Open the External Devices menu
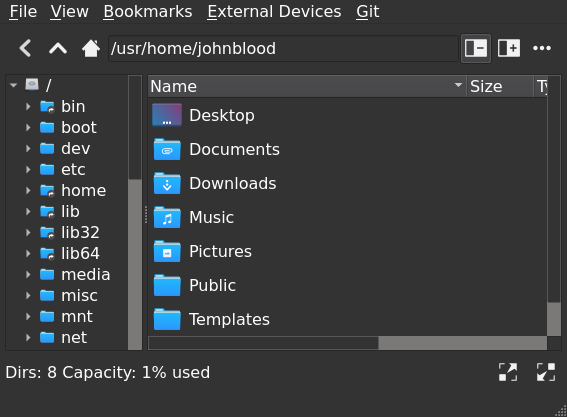This screenshot has height=417, width=567. [274, 12]
